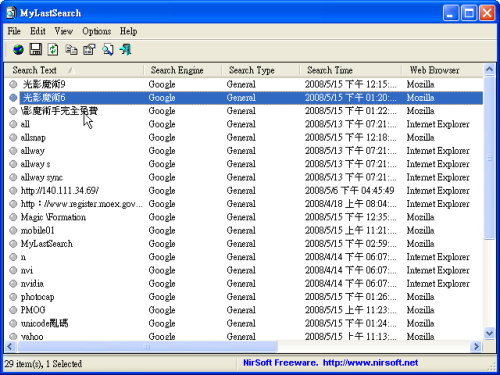Click the '29 item(s), 1 Selected' status text
Viewport: 500px width, 375px height.
tap(43, 364)
